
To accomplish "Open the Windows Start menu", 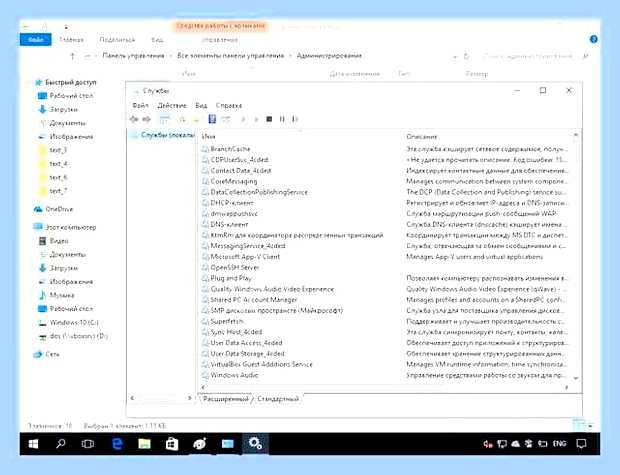I will pos(34,444).
